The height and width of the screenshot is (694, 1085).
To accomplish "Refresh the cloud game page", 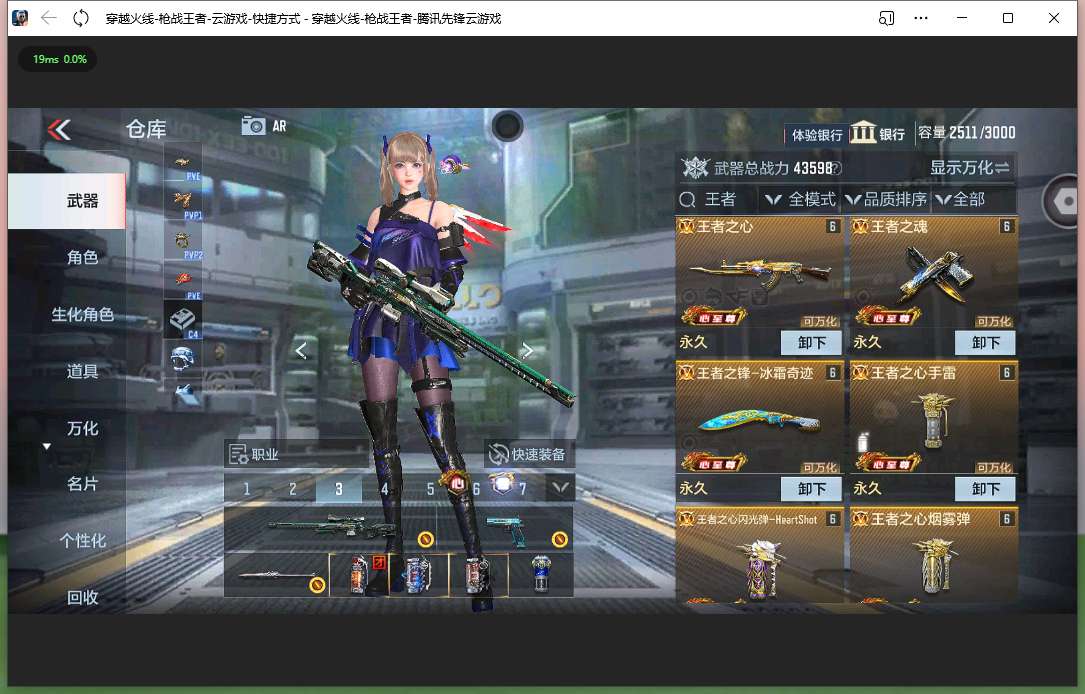I will 81,18.
